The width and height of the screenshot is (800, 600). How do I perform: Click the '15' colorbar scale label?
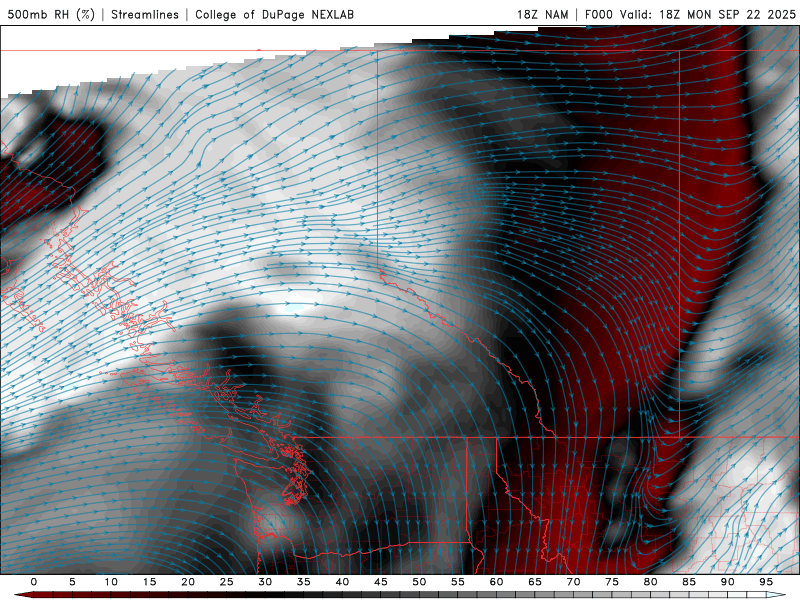point(149,582)
